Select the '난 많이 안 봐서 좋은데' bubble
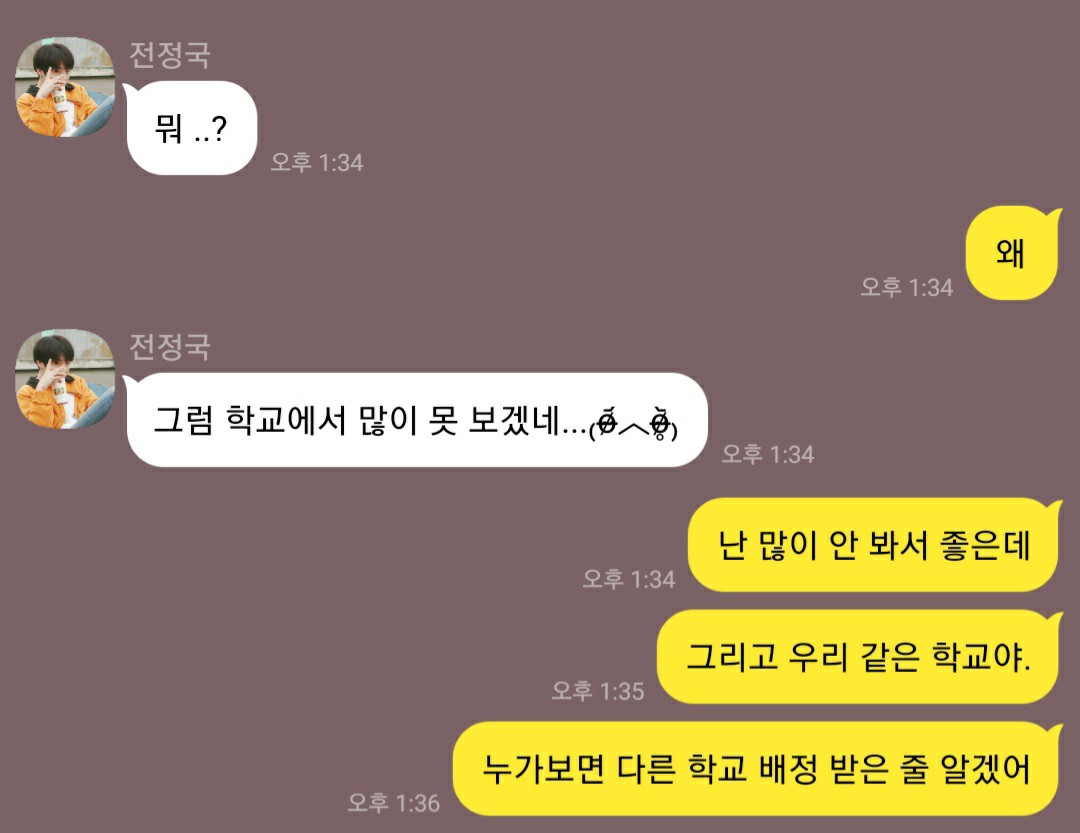The height and width of the screenshot is (833, 1080). point(875,544)
